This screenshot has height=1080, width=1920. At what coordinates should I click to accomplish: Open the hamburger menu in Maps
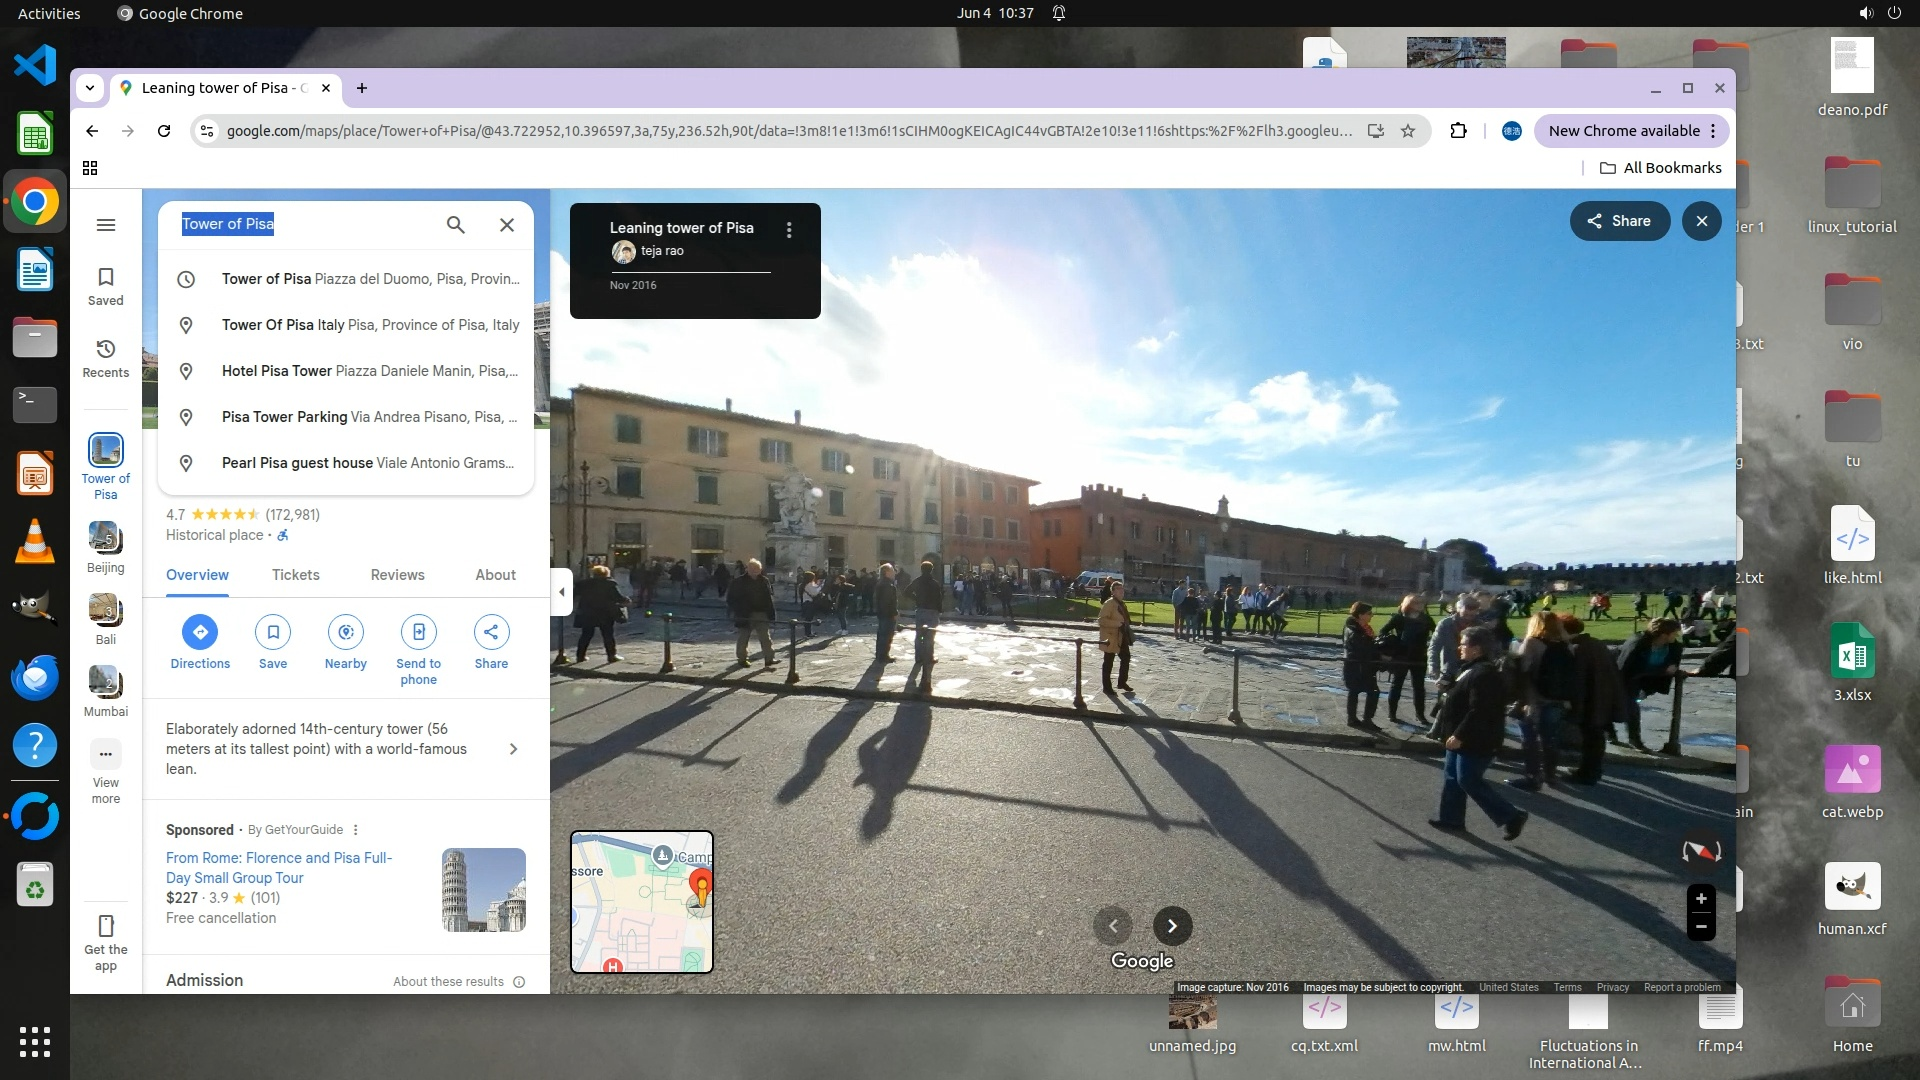pos(106,225)
